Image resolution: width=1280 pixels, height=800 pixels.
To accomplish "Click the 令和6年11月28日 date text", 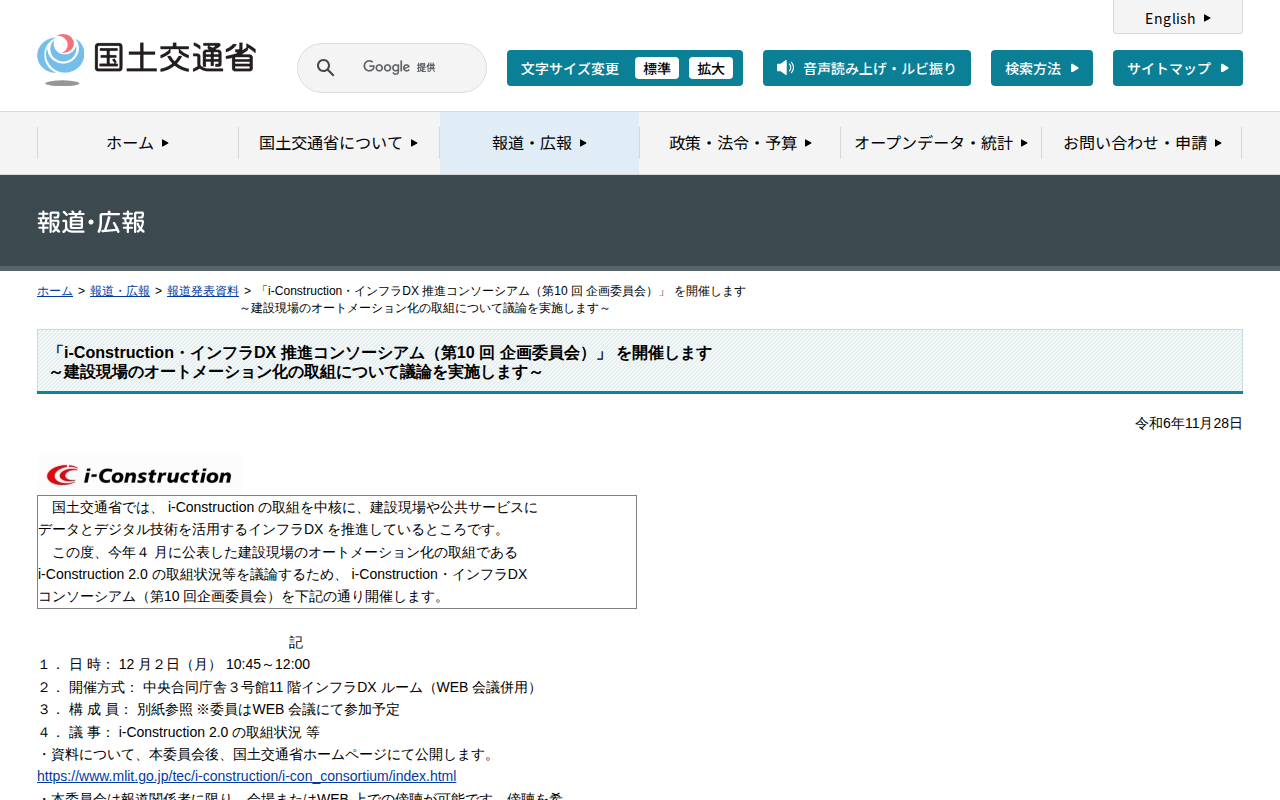I will (1189, 424).
